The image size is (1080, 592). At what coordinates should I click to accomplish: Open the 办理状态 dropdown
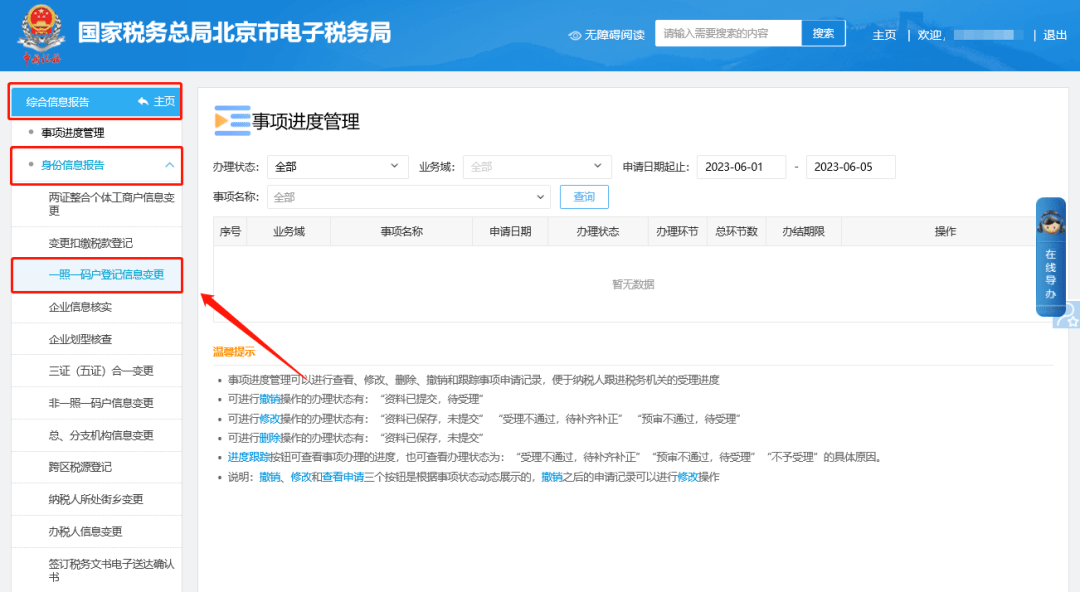click(x=337, y=166)
